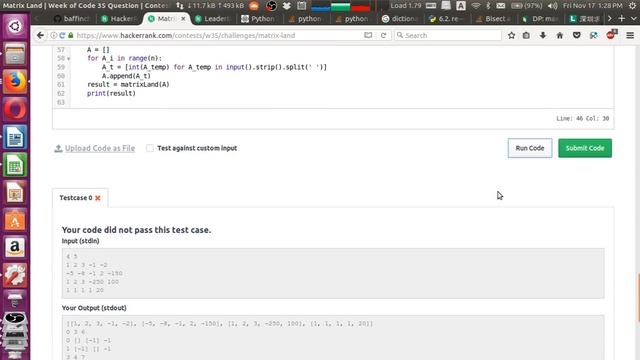Go back using browser back arrow
The width and height of the screenshot is (640, 360).
40,36
